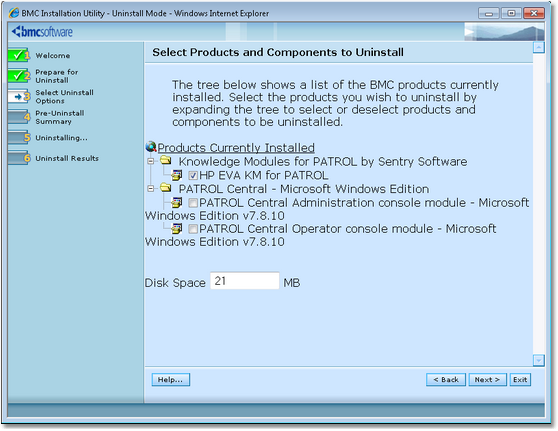
Task: Click the green checkmark icon for Welcome step
Action: click(x=19, y=55)
